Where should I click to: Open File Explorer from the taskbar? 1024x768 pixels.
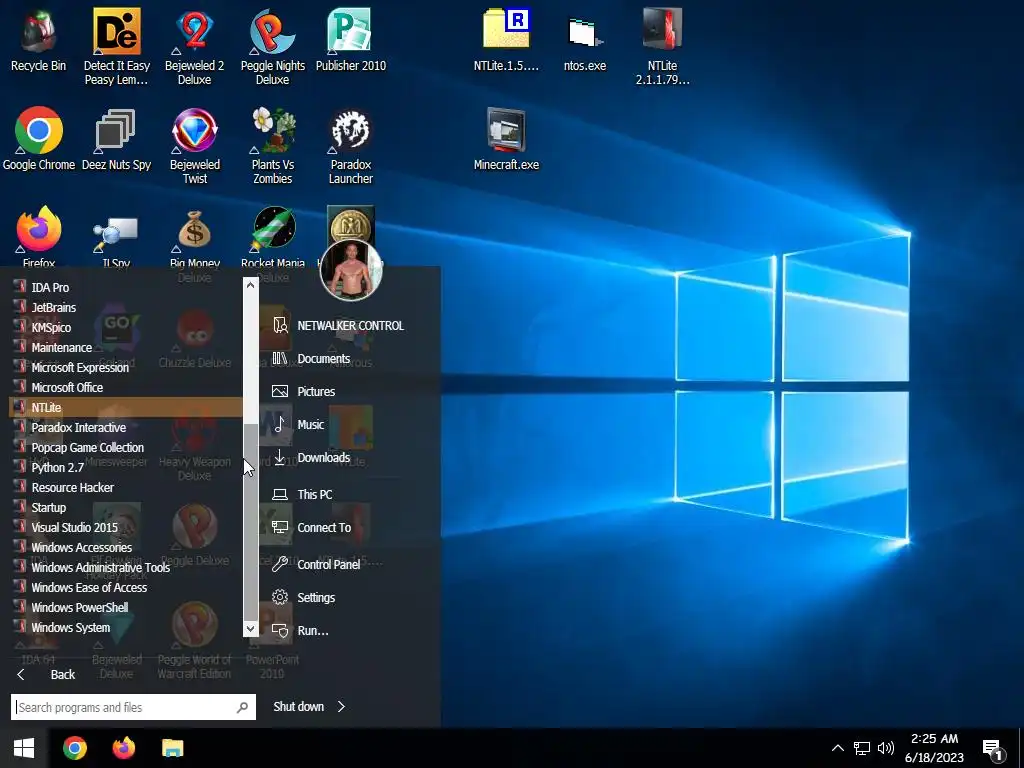click(x=172, y=748)
